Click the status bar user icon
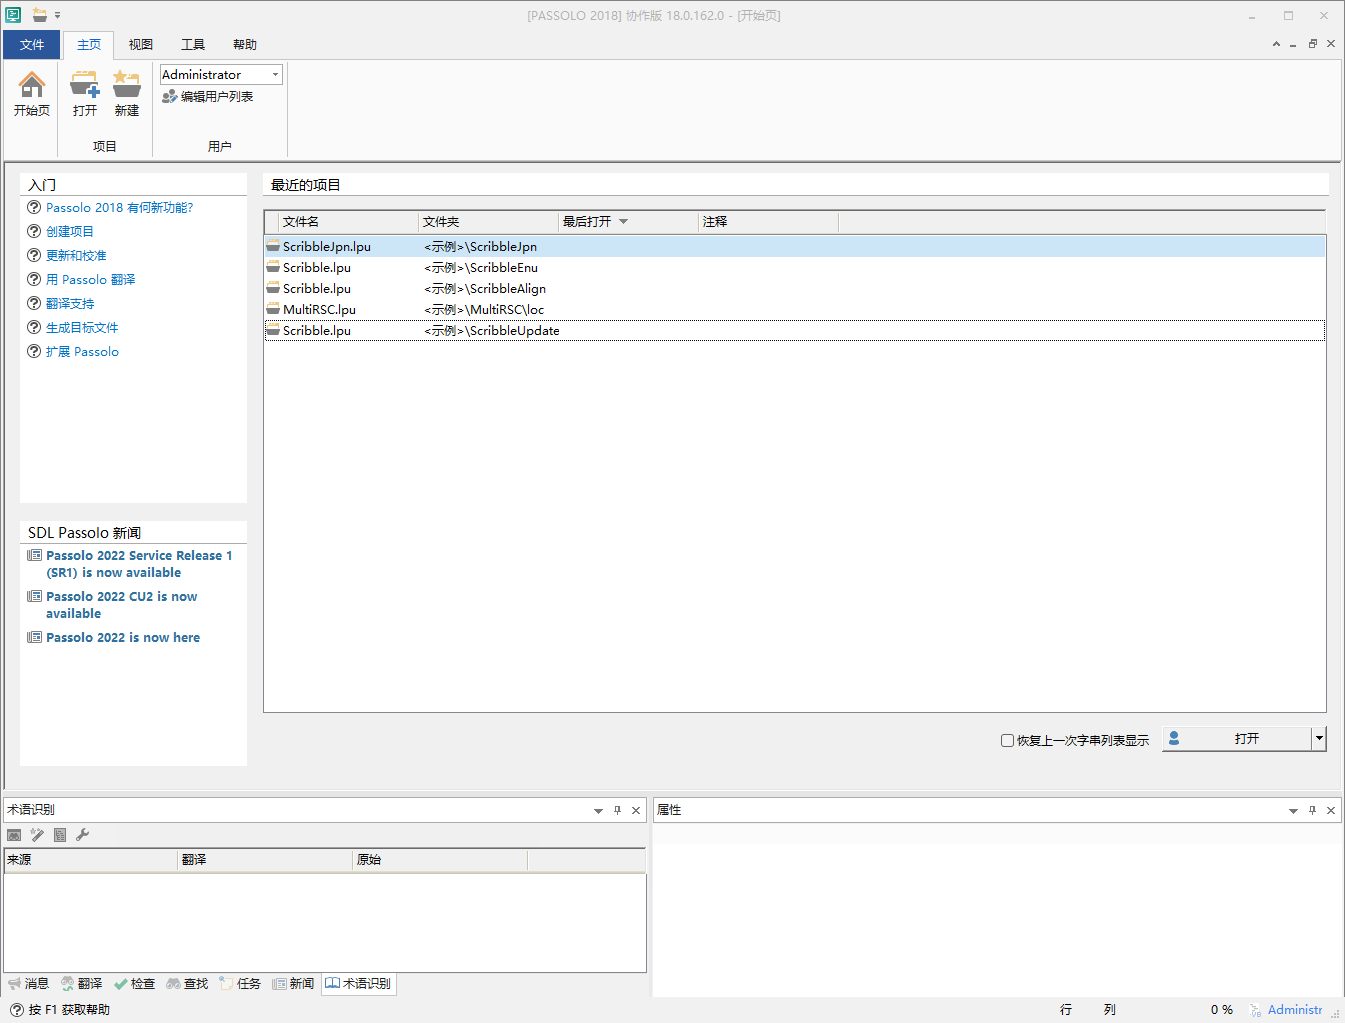Screen dimensions: 1345x1023 tap(1255, 1010)
